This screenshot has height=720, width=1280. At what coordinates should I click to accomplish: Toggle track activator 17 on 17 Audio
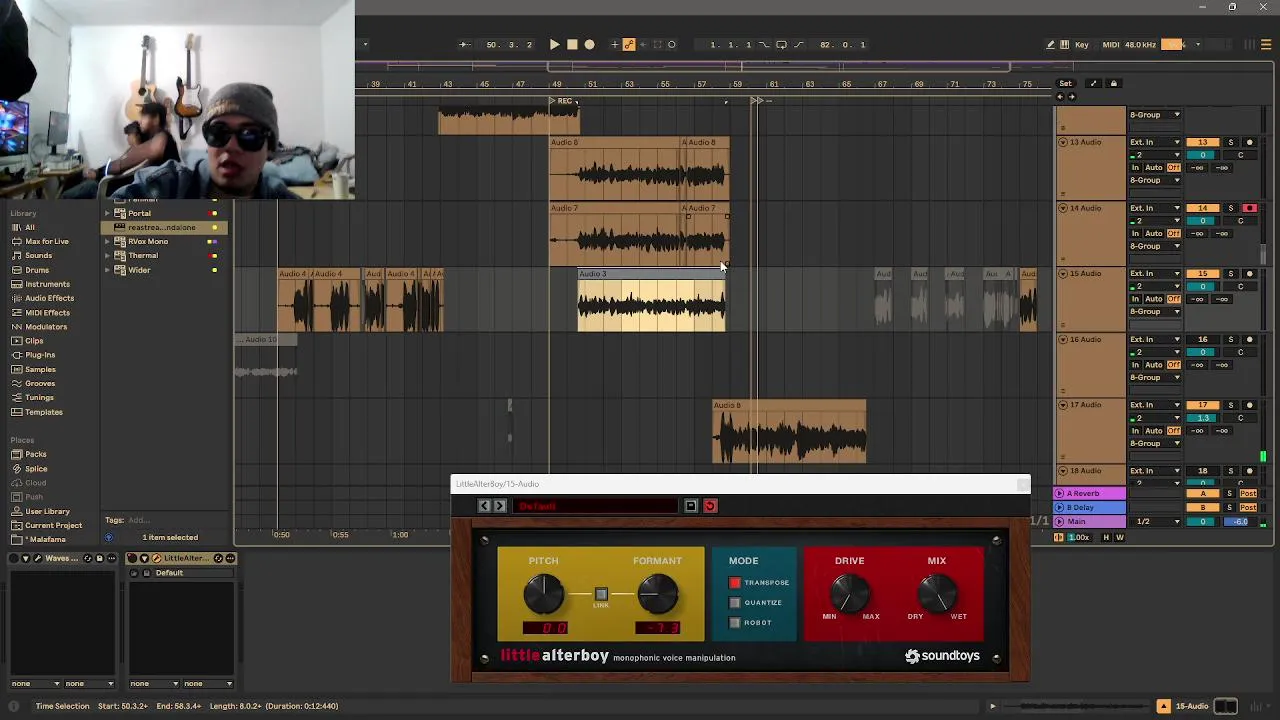click(1203, 405)
